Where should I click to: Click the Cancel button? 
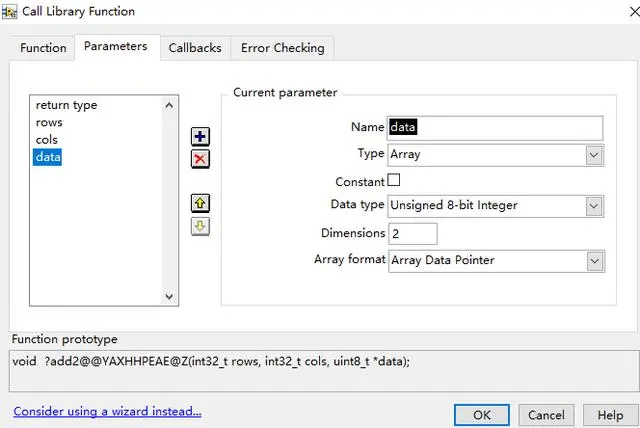546,415
